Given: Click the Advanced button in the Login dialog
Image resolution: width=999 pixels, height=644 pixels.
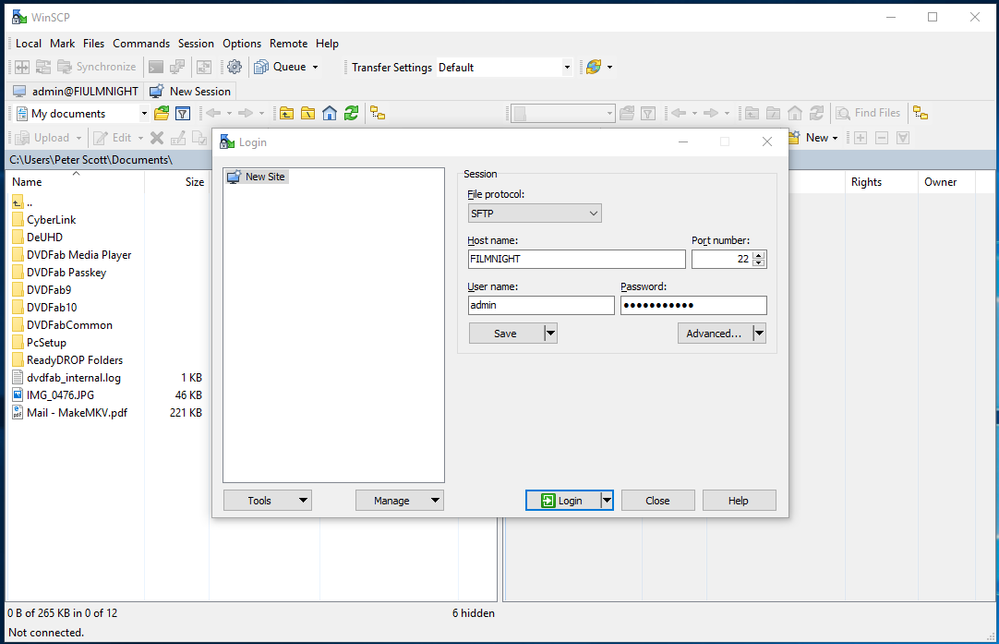Looking at the screenshot, I should pyautogui.click(x=714, y=333).
